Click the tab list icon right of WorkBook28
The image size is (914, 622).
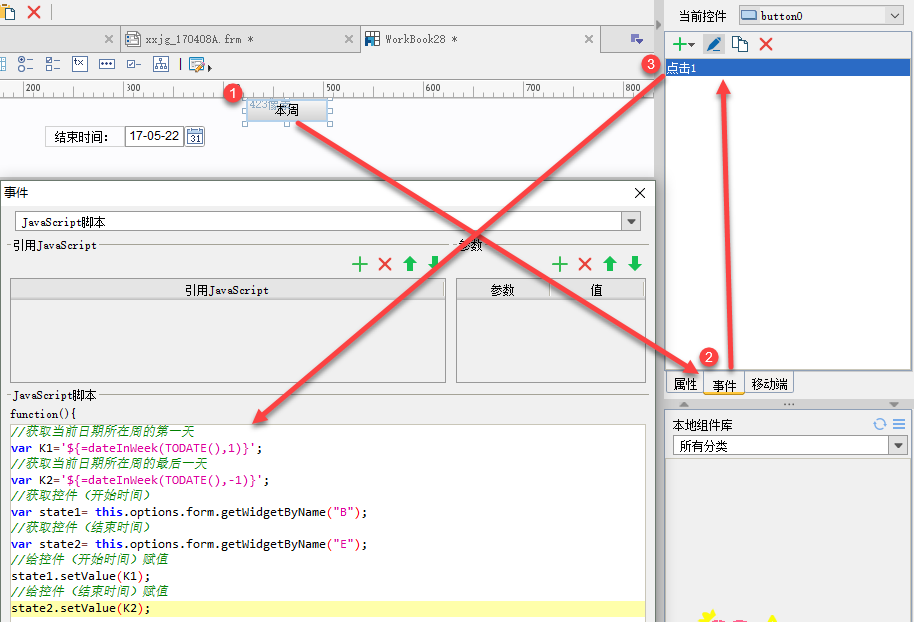point(637,39)
